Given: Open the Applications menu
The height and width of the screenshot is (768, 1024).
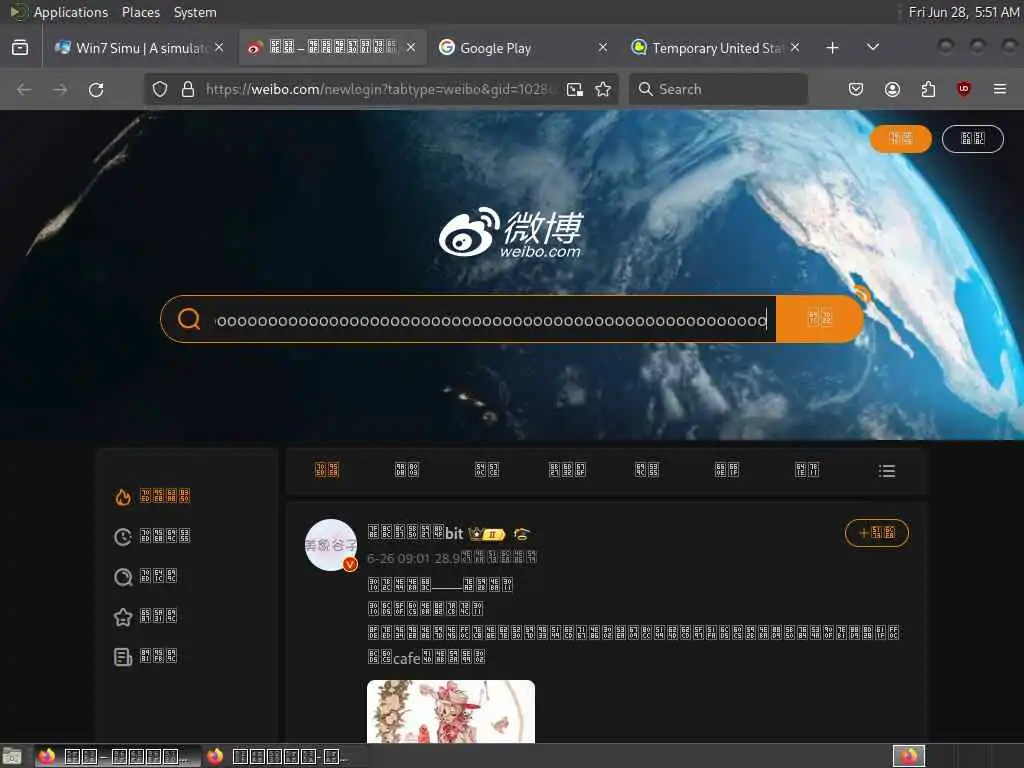Looking at the screenshot, I should click(x=71, y=12).
